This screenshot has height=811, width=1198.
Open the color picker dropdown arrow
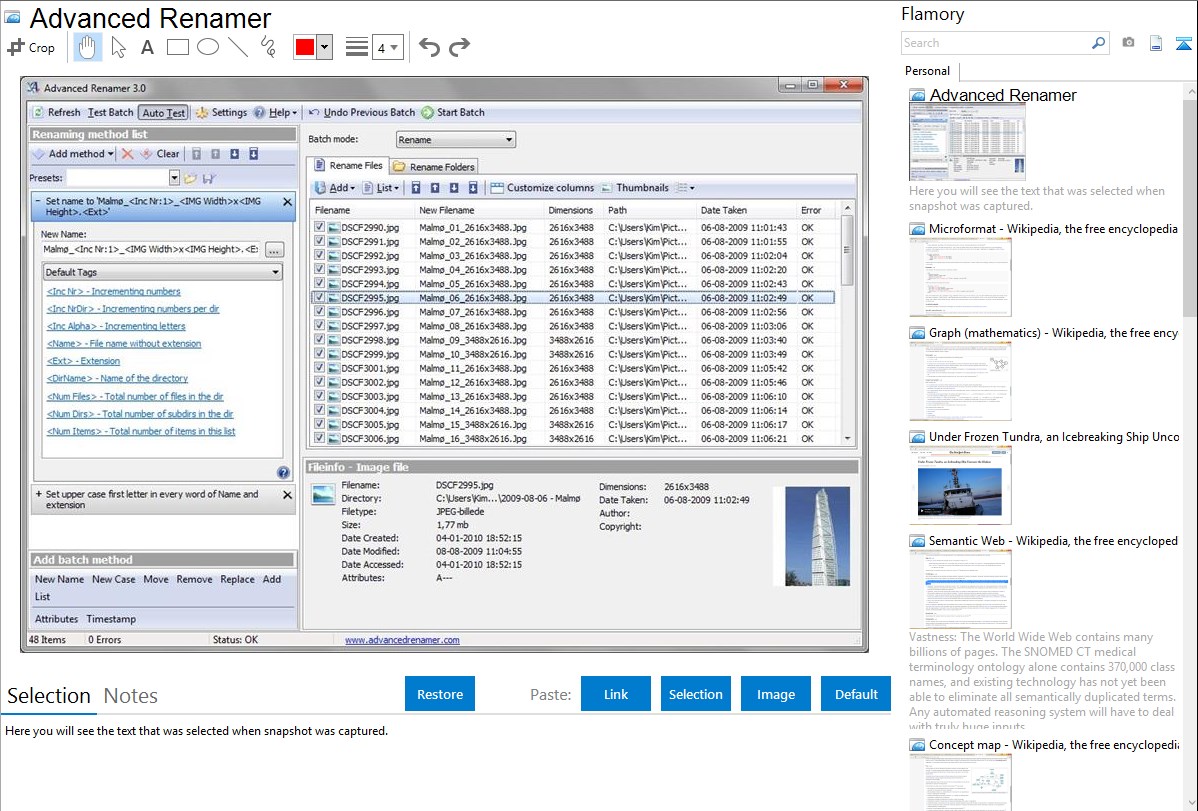coord(324,47)
